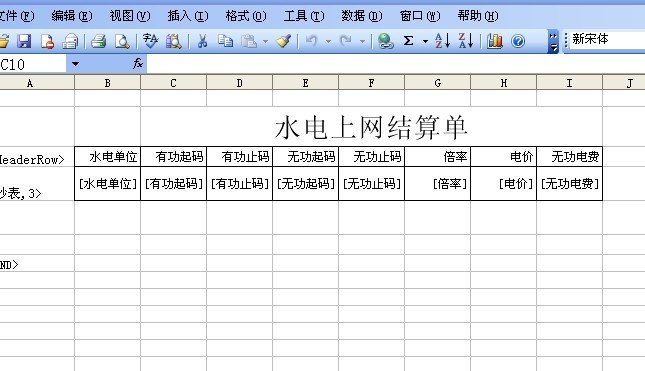Click the Permission document icon
This screenshot has height=371, width=645.
click(x=47, y=41)
